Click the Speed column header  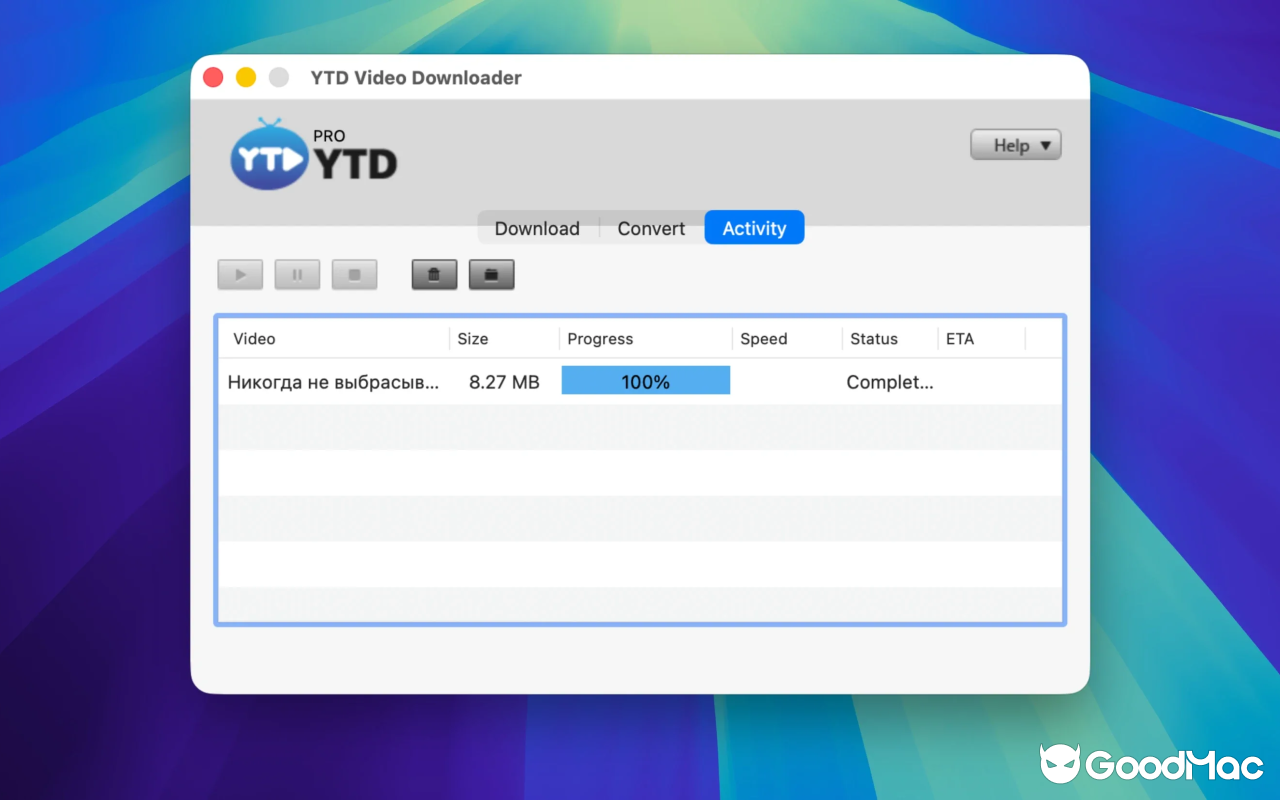pyautogui.click(x=763, y=339)
